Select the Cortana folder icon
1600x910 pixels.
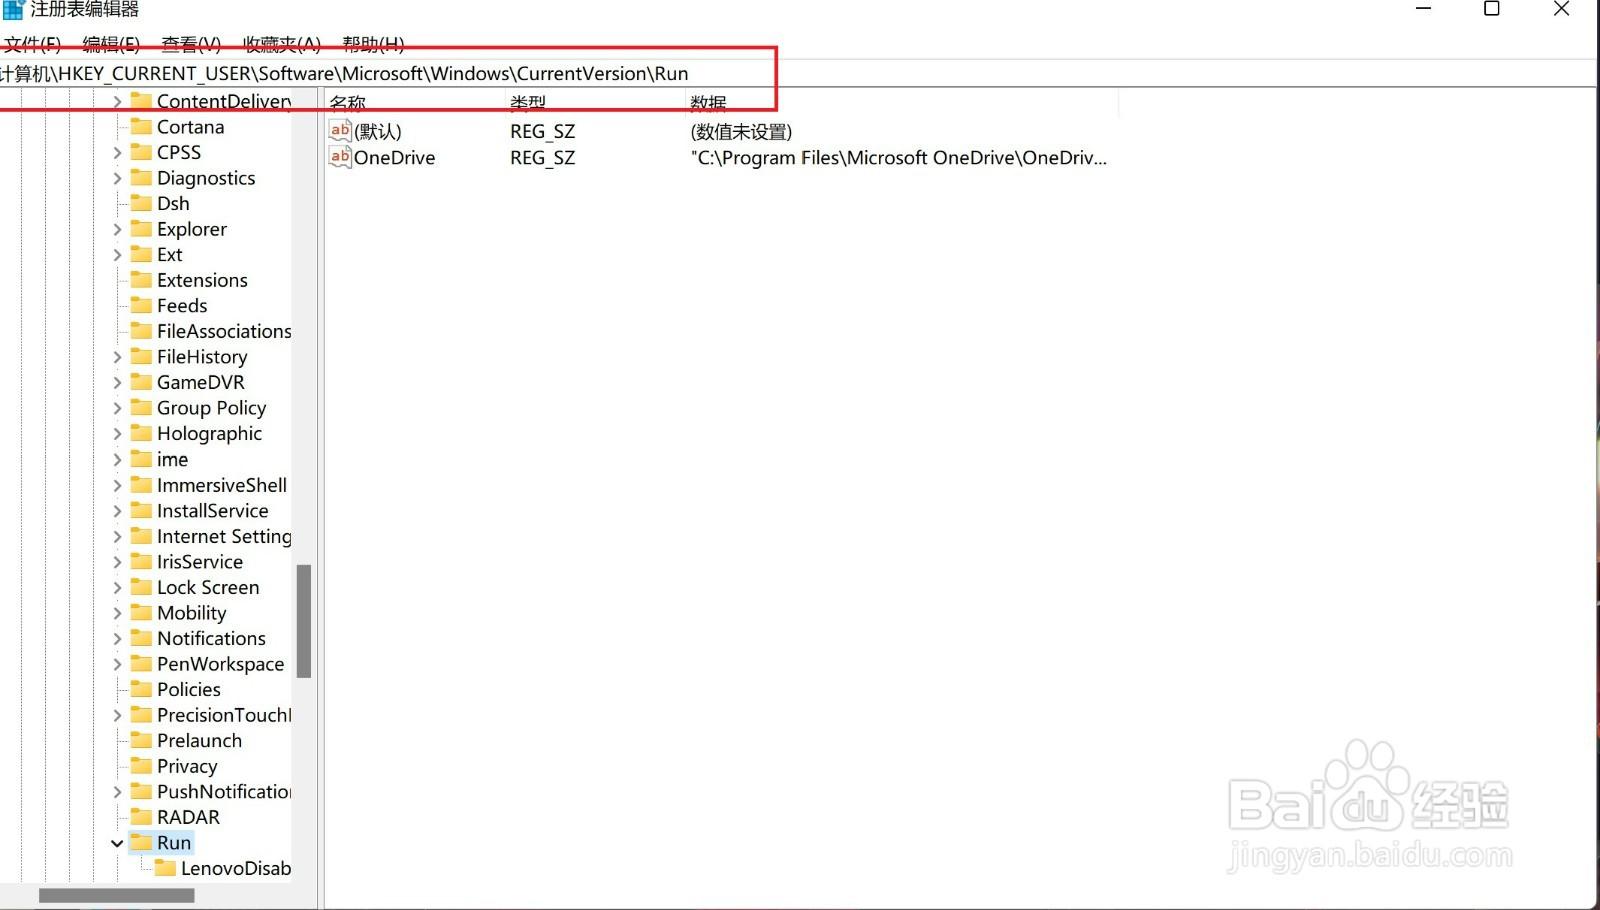(x=141, y=126)
